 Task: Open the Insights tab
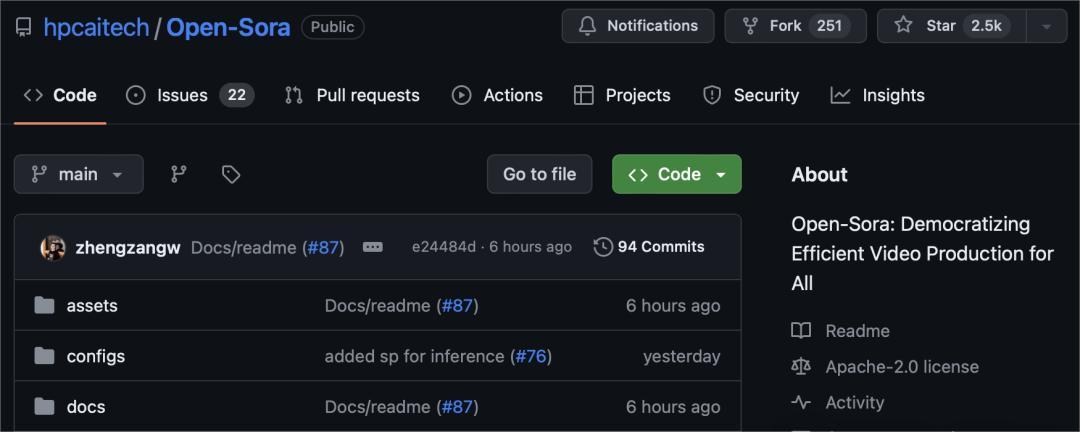pyautogui.click(x=877, y=95)
